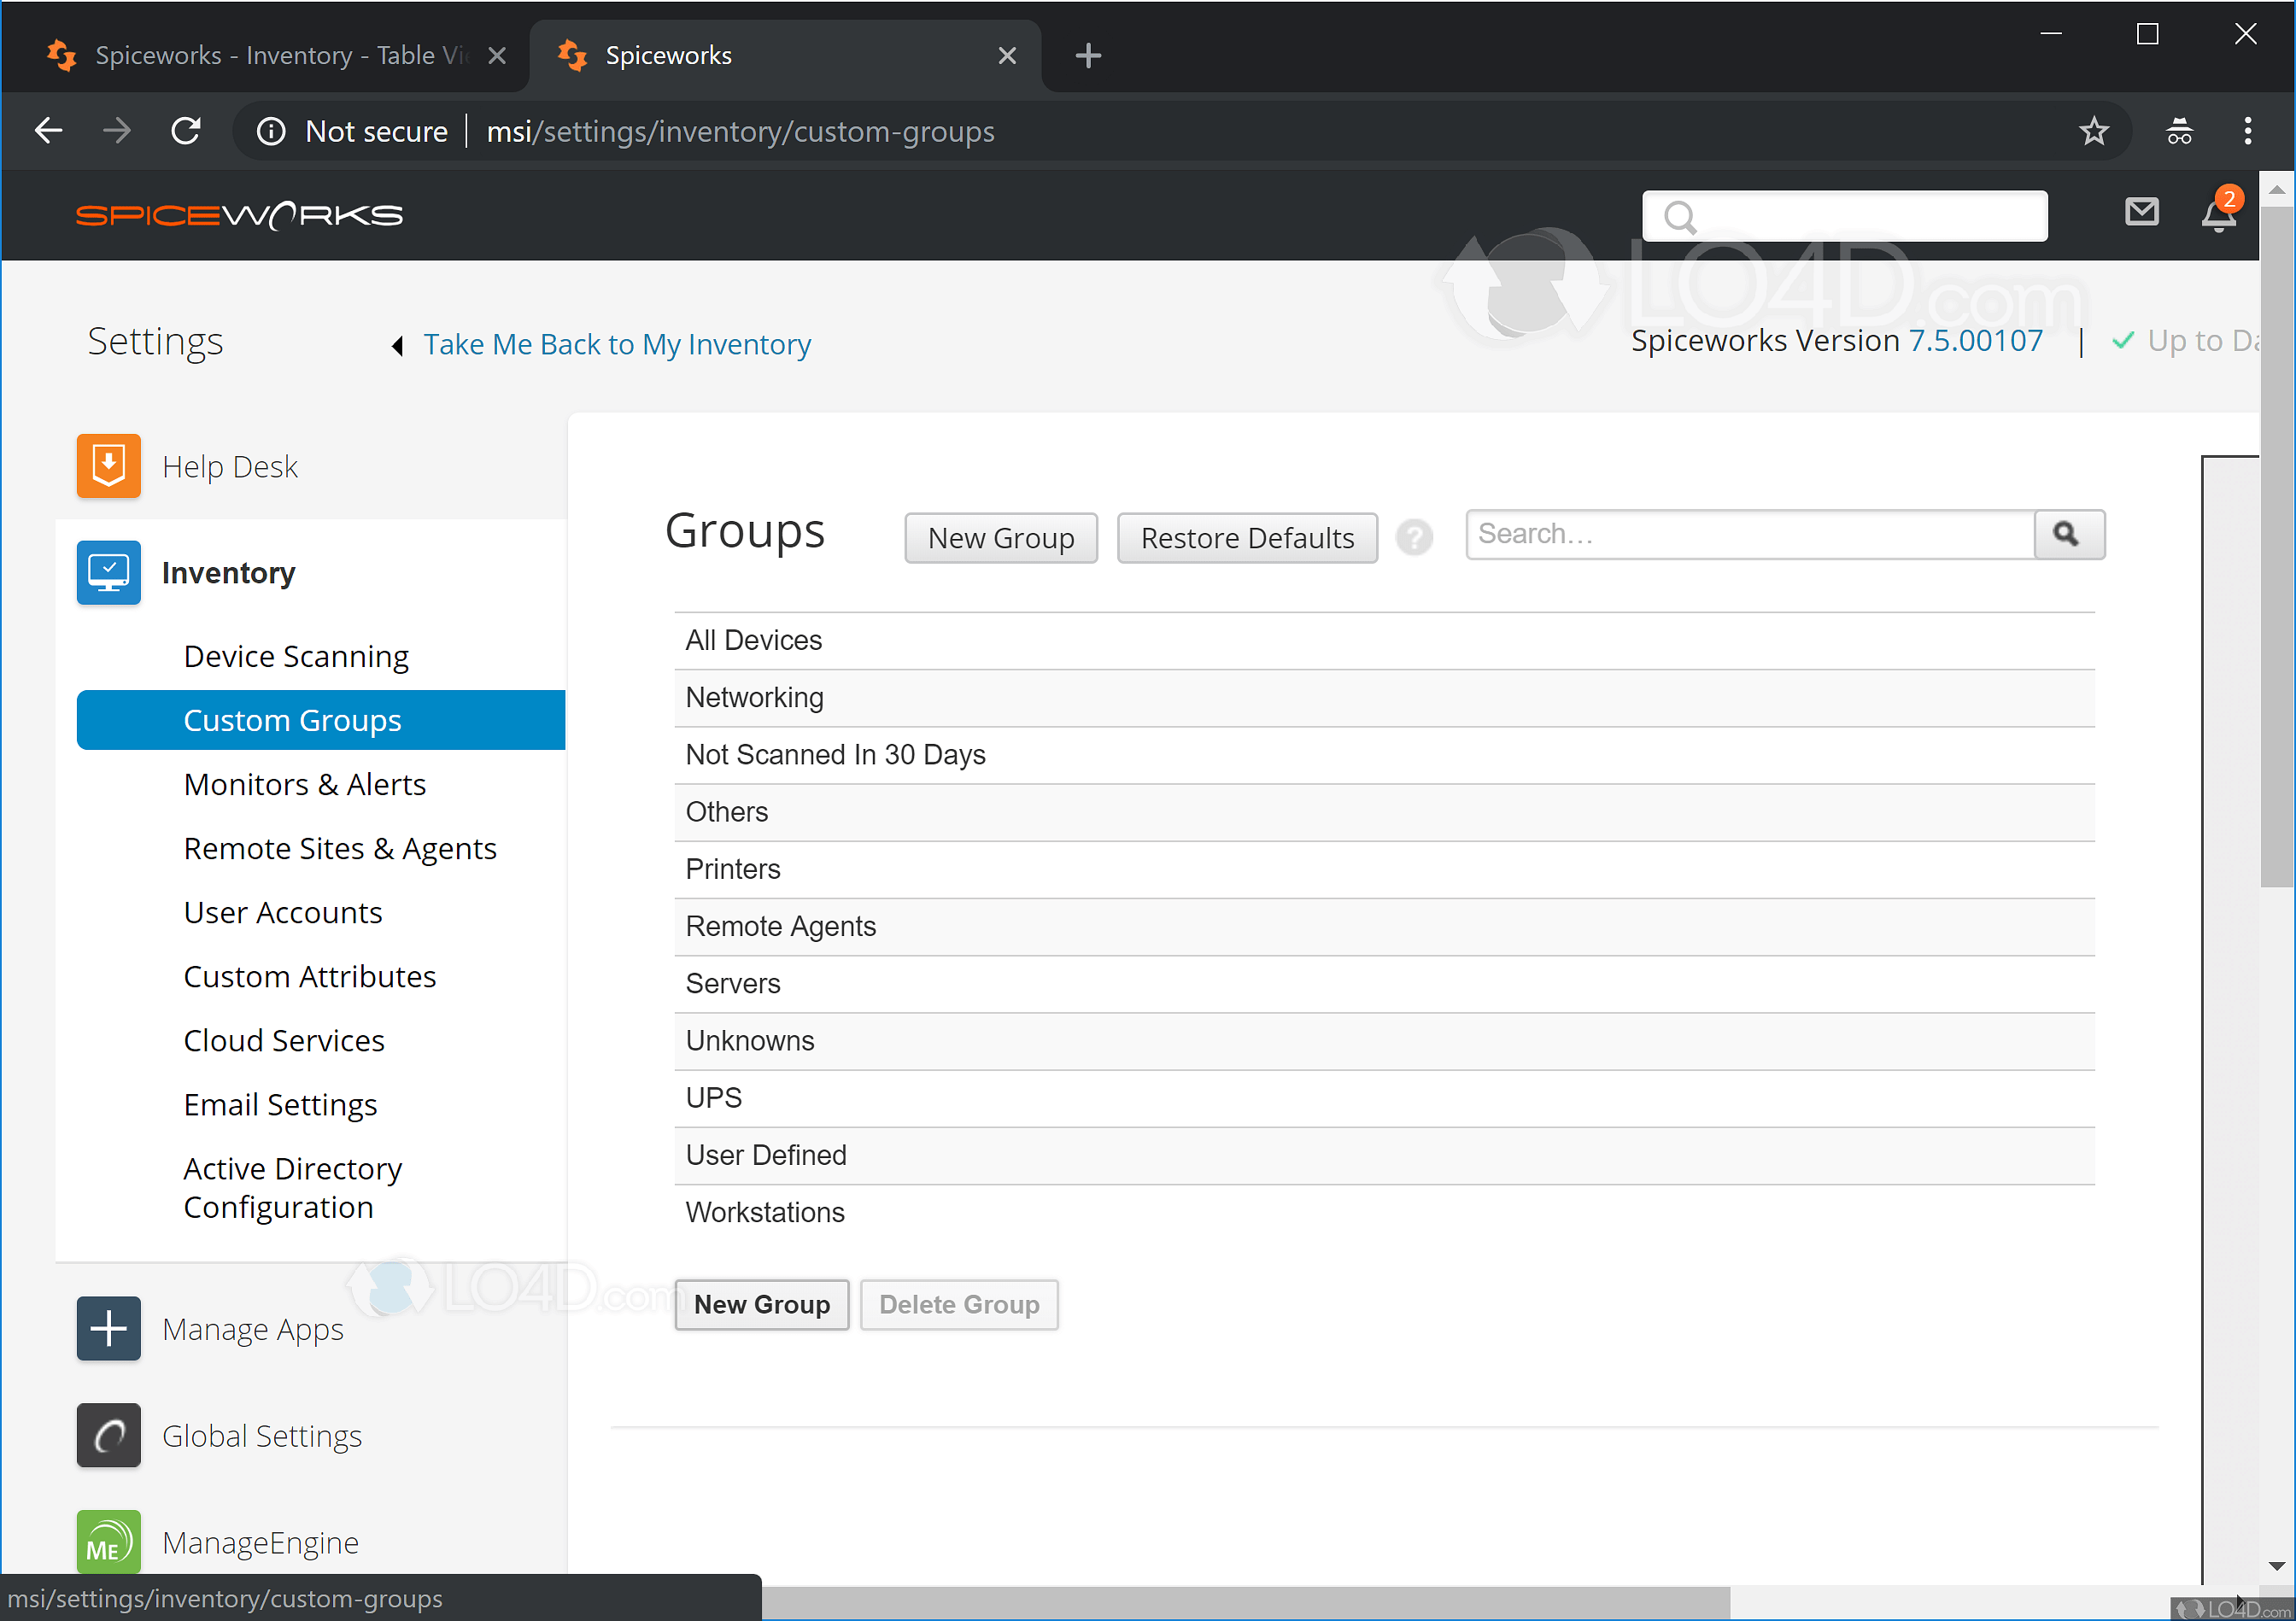This screenshot has height=1621, width=2296.
Task: Click the Inventory monitor icon
Action: (x=108, y=572)
